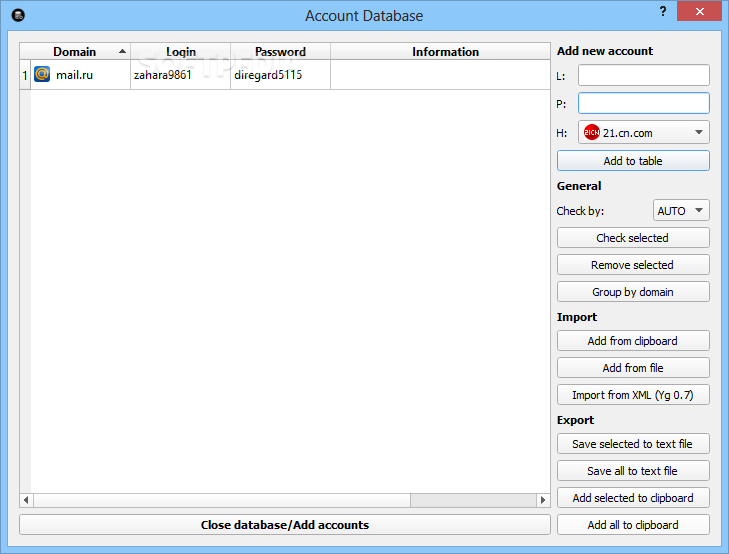This screenshot has width=729, height=554.
Task: Select the diregard5115 password cell
Action: pos(280,74)
